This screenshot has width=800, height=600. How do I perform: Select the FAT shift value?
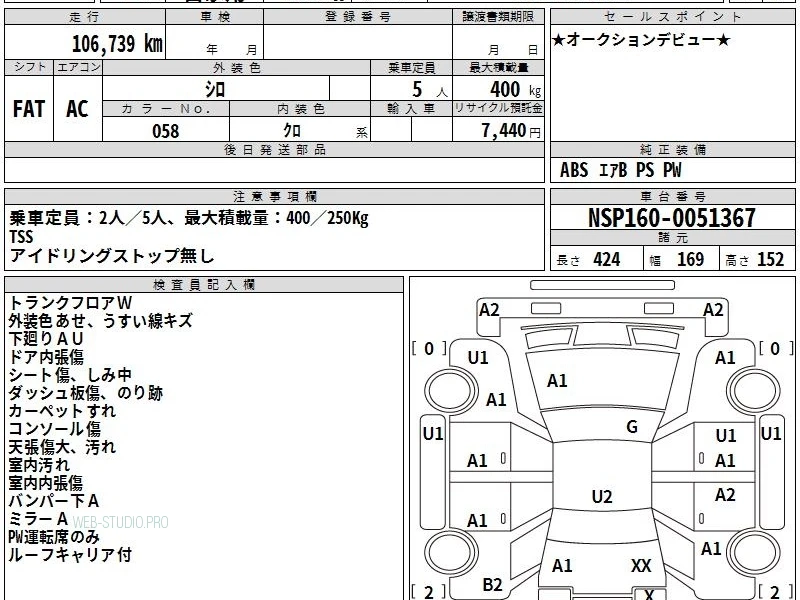[29, 109]
